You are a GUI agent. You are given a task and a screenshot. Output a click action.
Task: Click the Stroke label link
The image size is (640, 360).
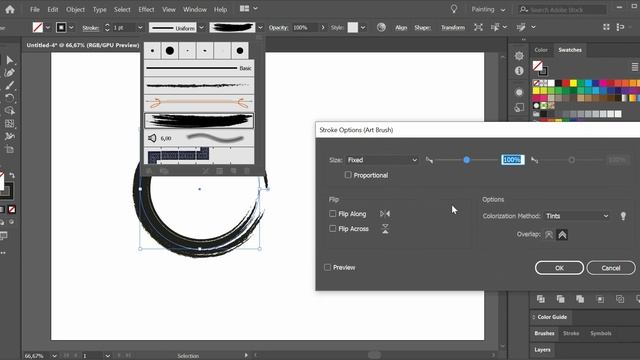(x=91, y=28)
